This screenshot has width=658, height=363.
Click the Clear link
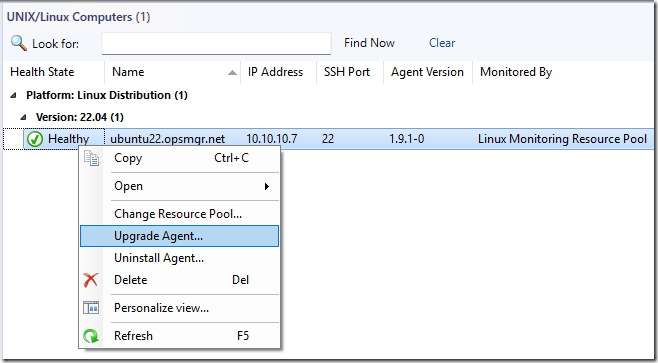[442, 43]
